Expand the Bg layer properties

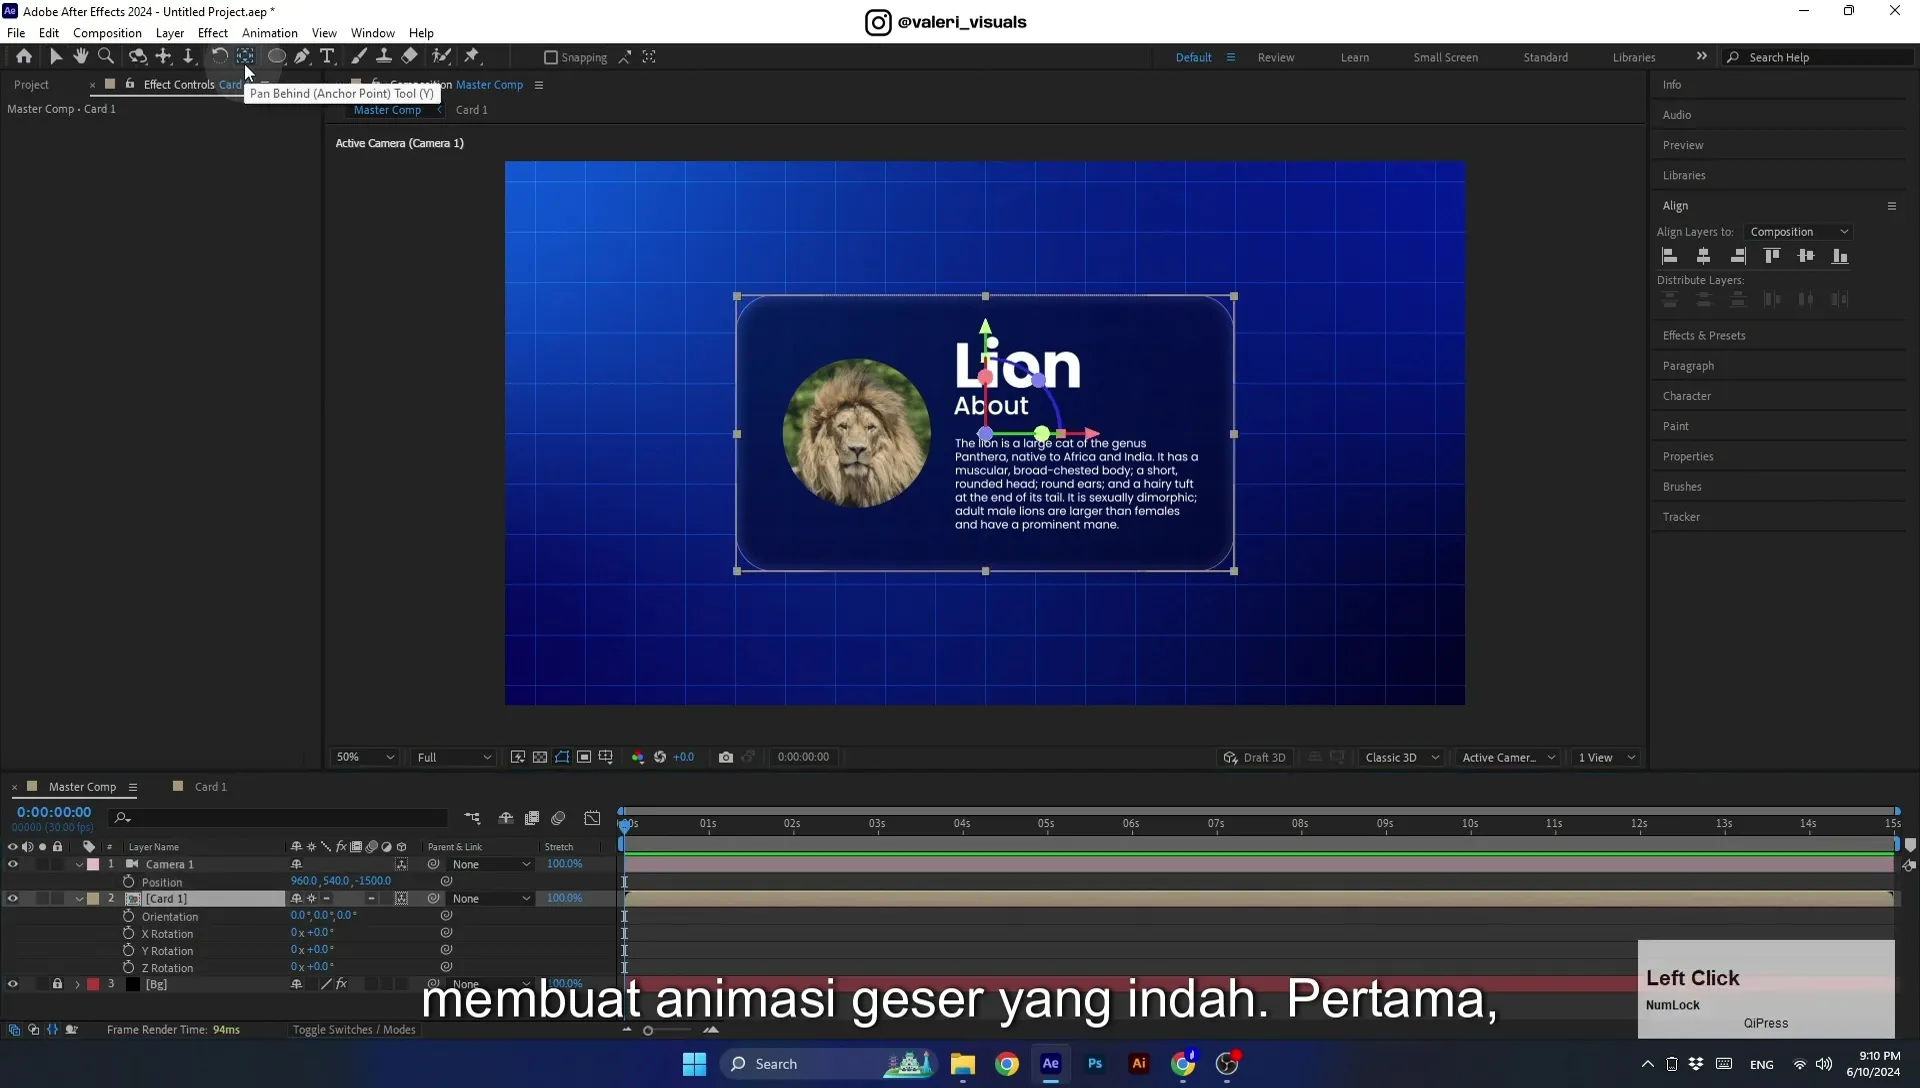point(77,985)
